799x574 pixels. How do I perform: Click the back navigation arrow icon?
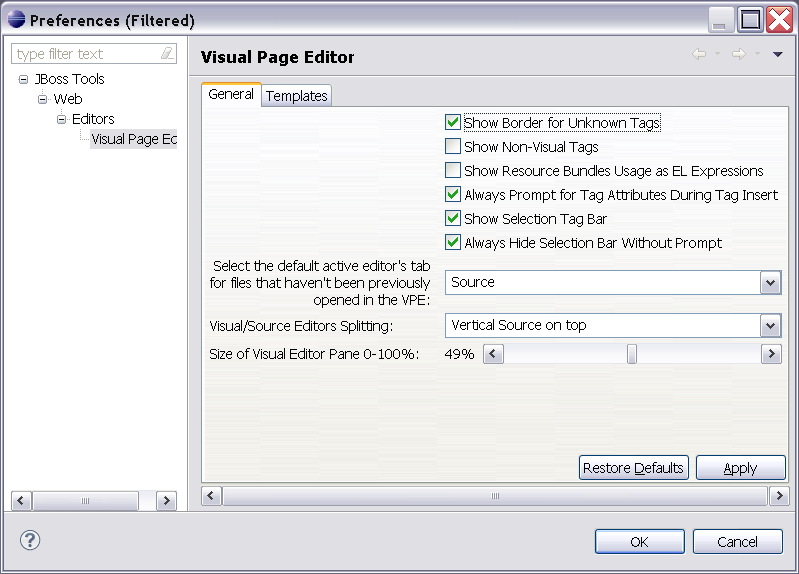pos(699,55)
